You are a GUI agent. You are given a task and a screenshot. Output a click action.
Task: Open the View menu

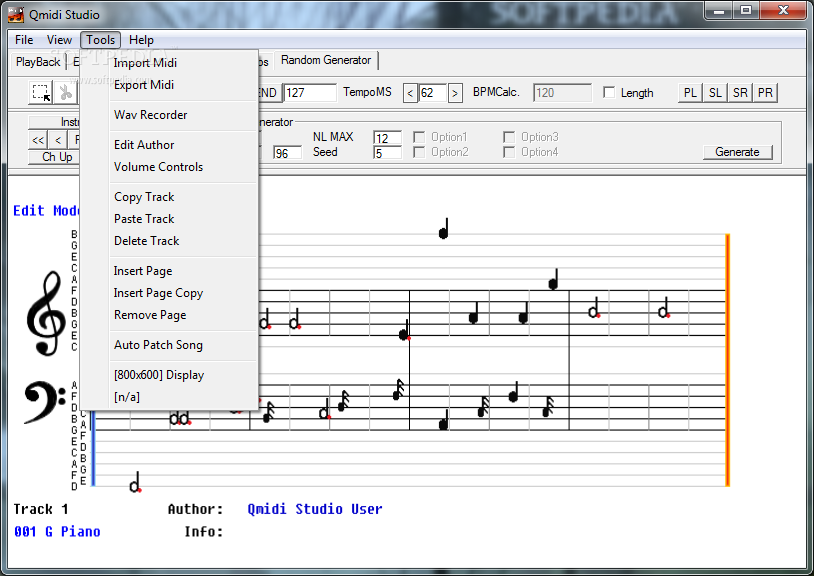[x=59, y=40]
